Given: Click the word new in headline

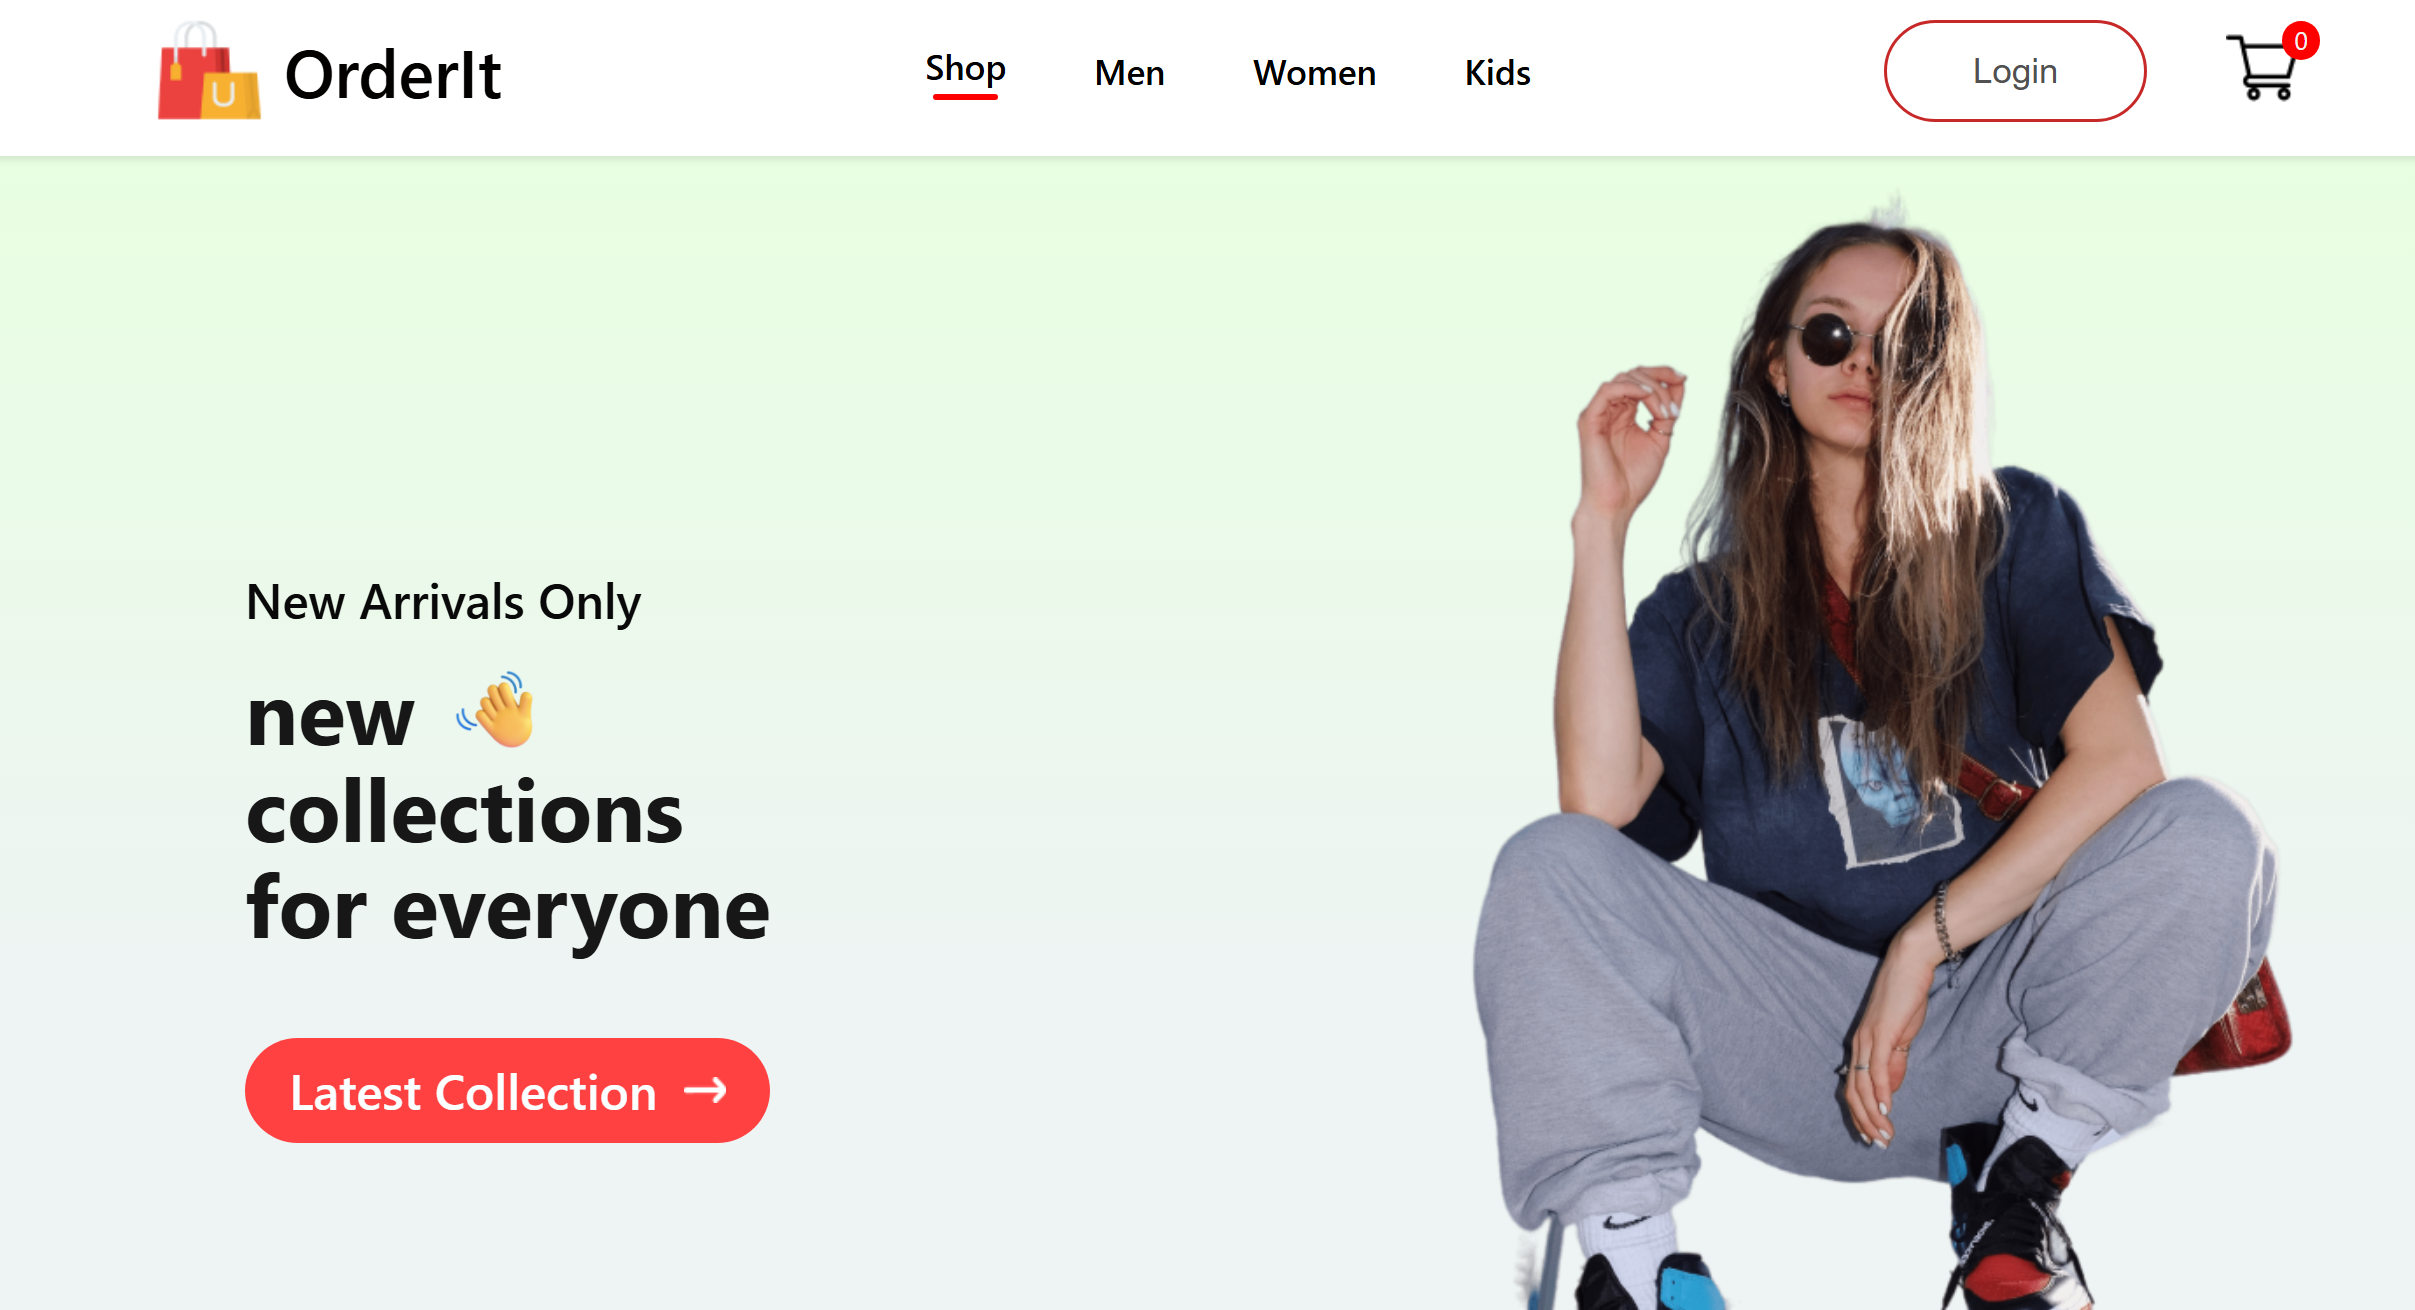Looking at the screenshot, I should (330, 718).
